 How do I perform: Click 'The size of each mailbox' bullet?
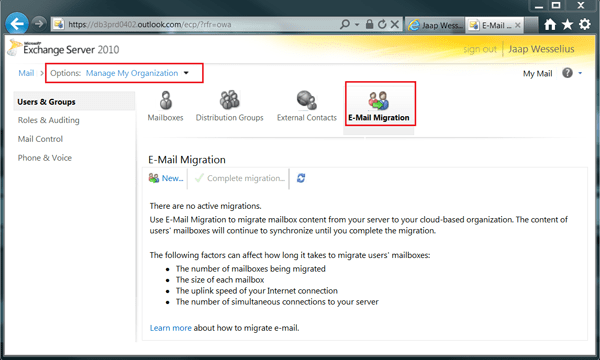tap(220, 280)
